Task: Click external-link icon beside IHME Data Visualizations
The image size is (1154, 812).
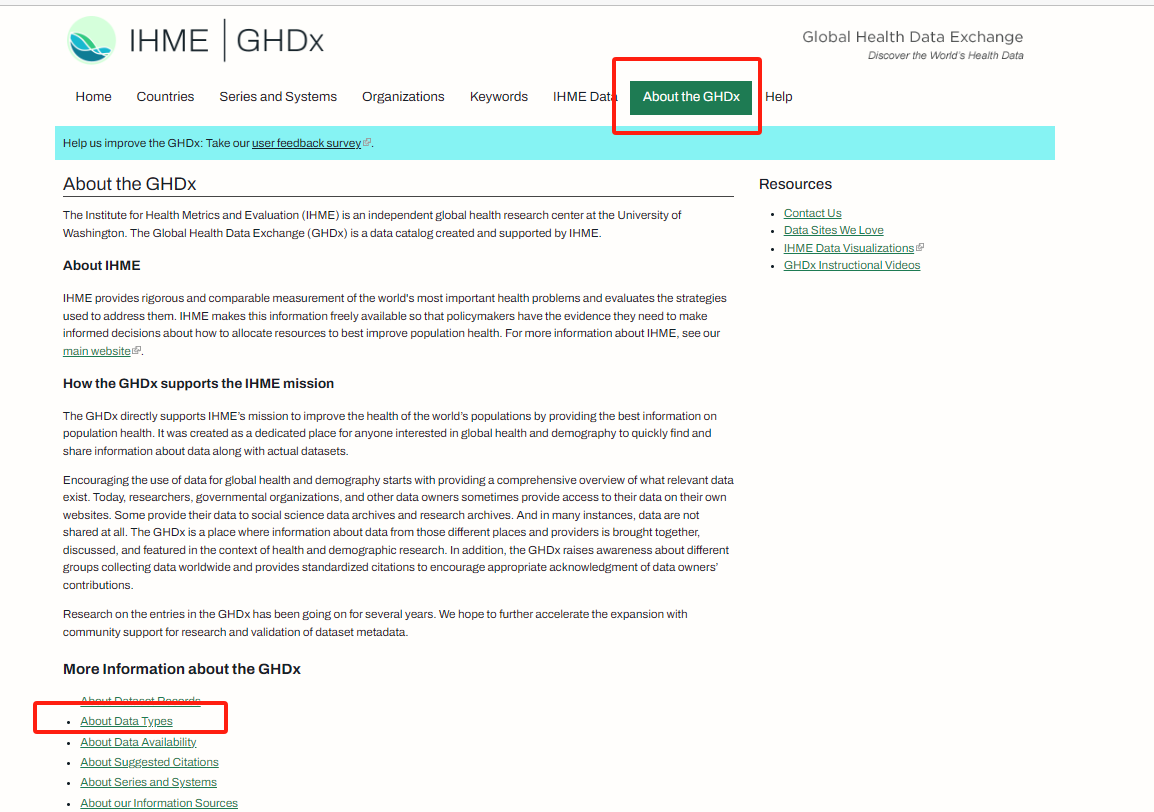Action: (x=920, y=247)
